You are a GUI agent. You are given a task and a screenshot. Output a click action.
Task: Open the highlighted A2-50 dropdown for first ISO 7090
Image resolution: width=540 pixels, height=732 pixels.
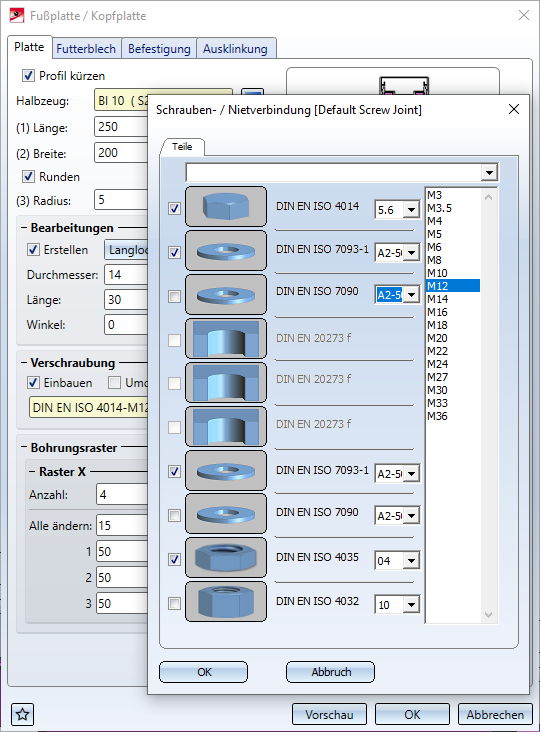click(411, 295)
